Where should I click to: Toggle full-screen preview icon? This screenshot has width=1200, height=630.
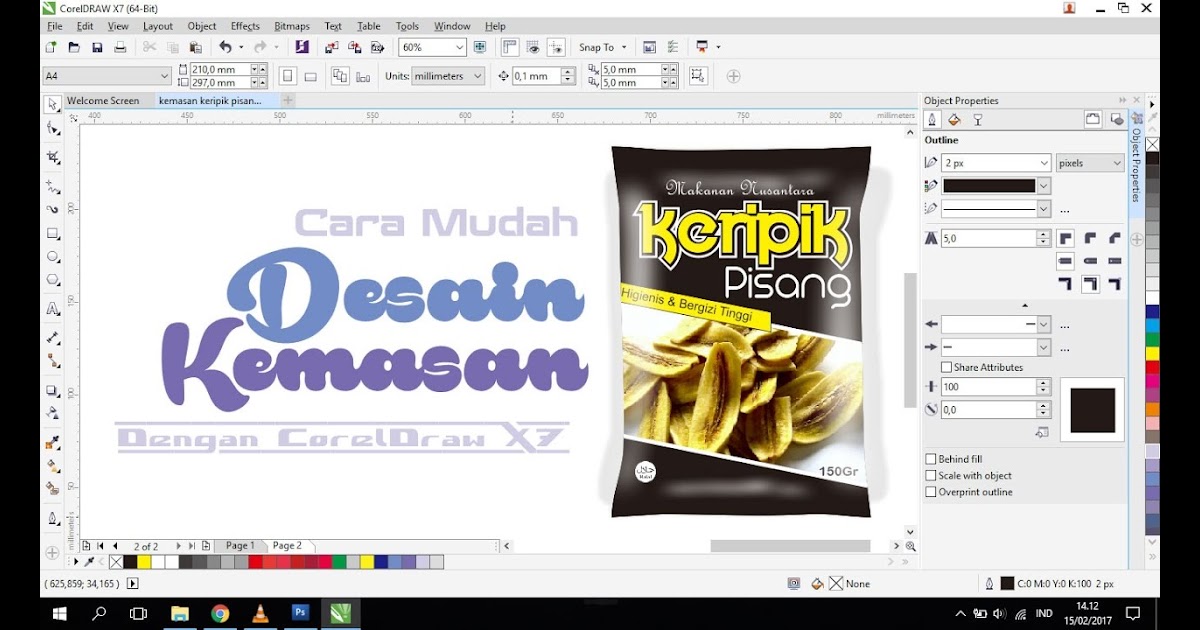coord(481,47)
